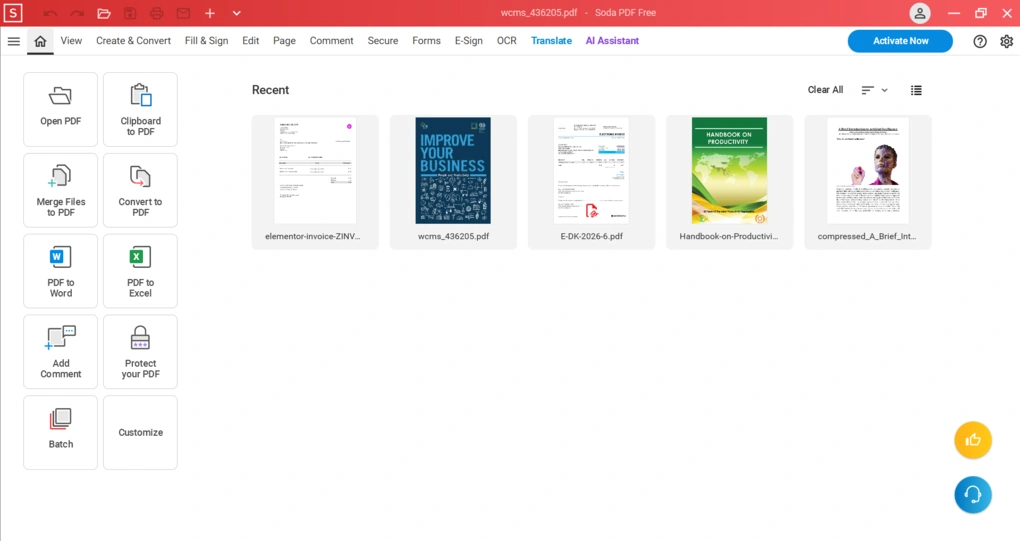The width and height of the screenshot is (1020, 541).
Task: Open the hamburger menu
Action: [x=14, y=41]
